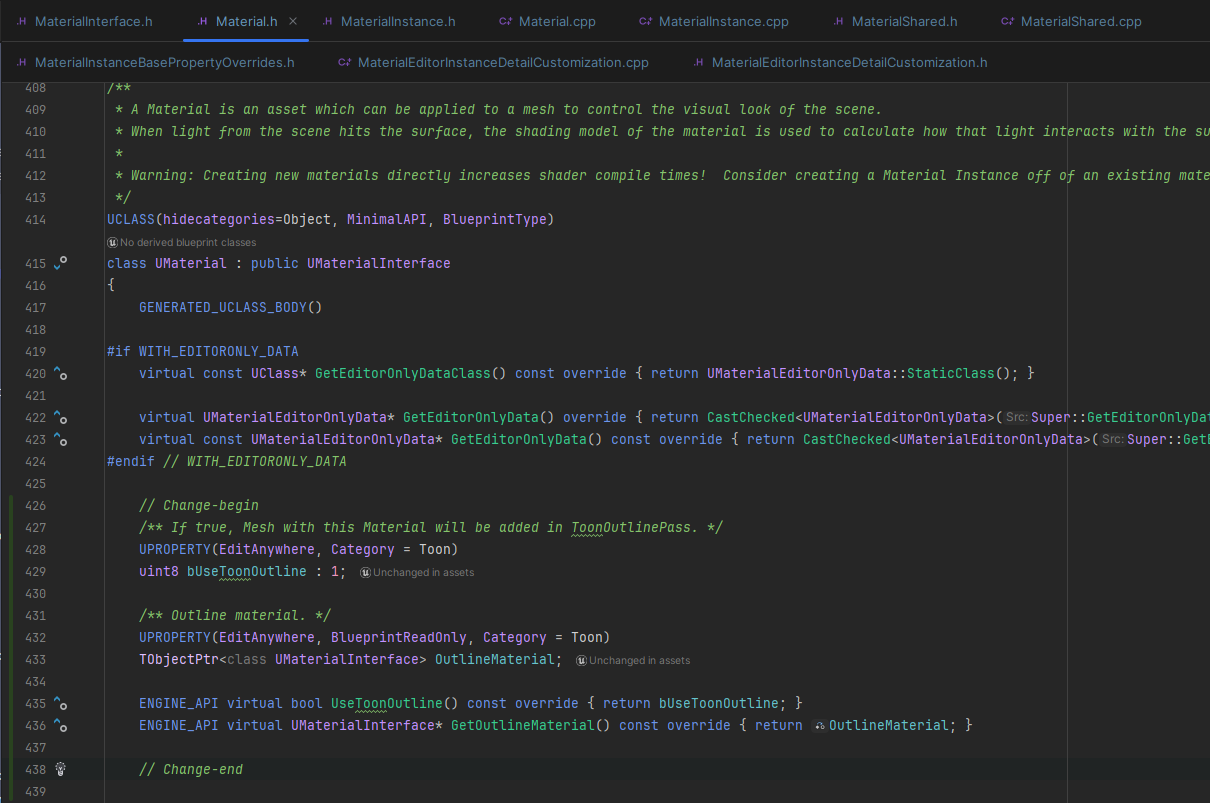Click the overridden method gutter icon on line 420
The height and width of the screenshot is (803, 1210).
tap(60, 372)
